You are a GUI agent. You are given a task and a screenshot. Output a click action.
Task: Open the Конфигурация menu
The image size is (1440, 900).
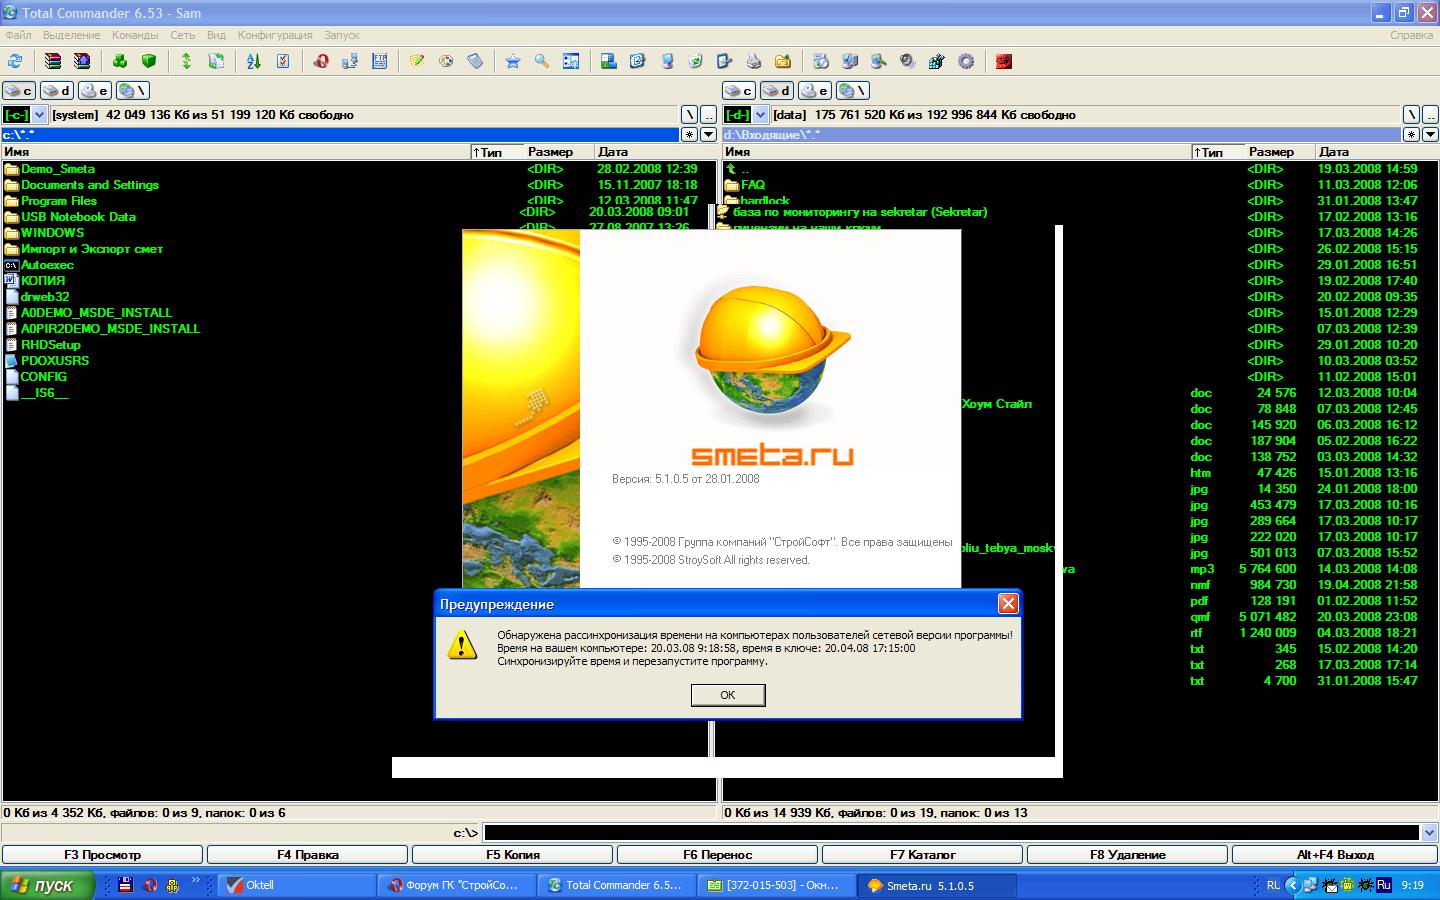coord(275,35)
